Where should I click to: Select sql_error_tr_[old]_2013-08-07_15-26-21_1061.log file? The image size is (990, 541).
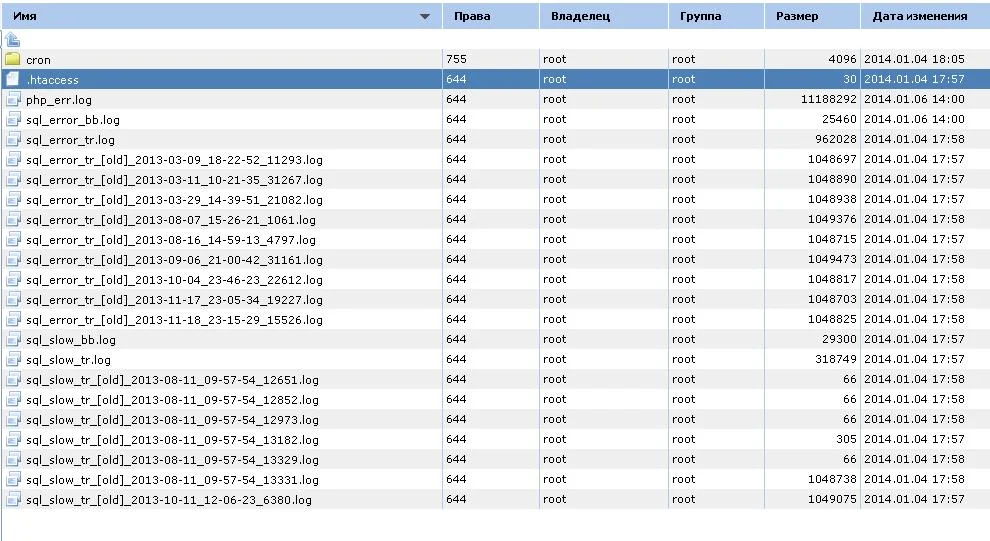170,220
